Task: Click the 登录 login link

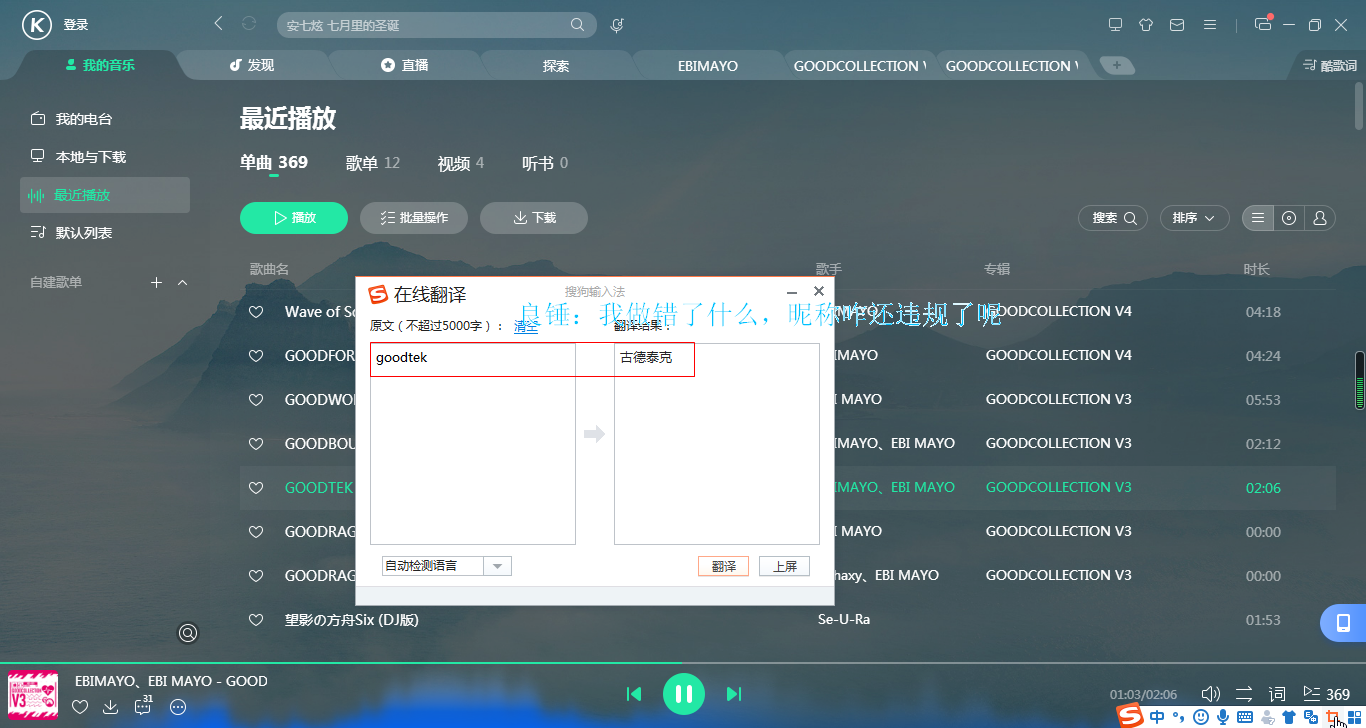Action: click(x=76, y=25)
